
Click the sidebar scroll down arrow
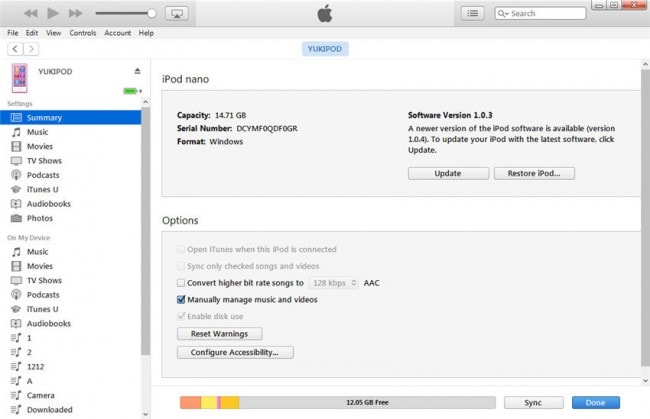click(x=146, y=414)
